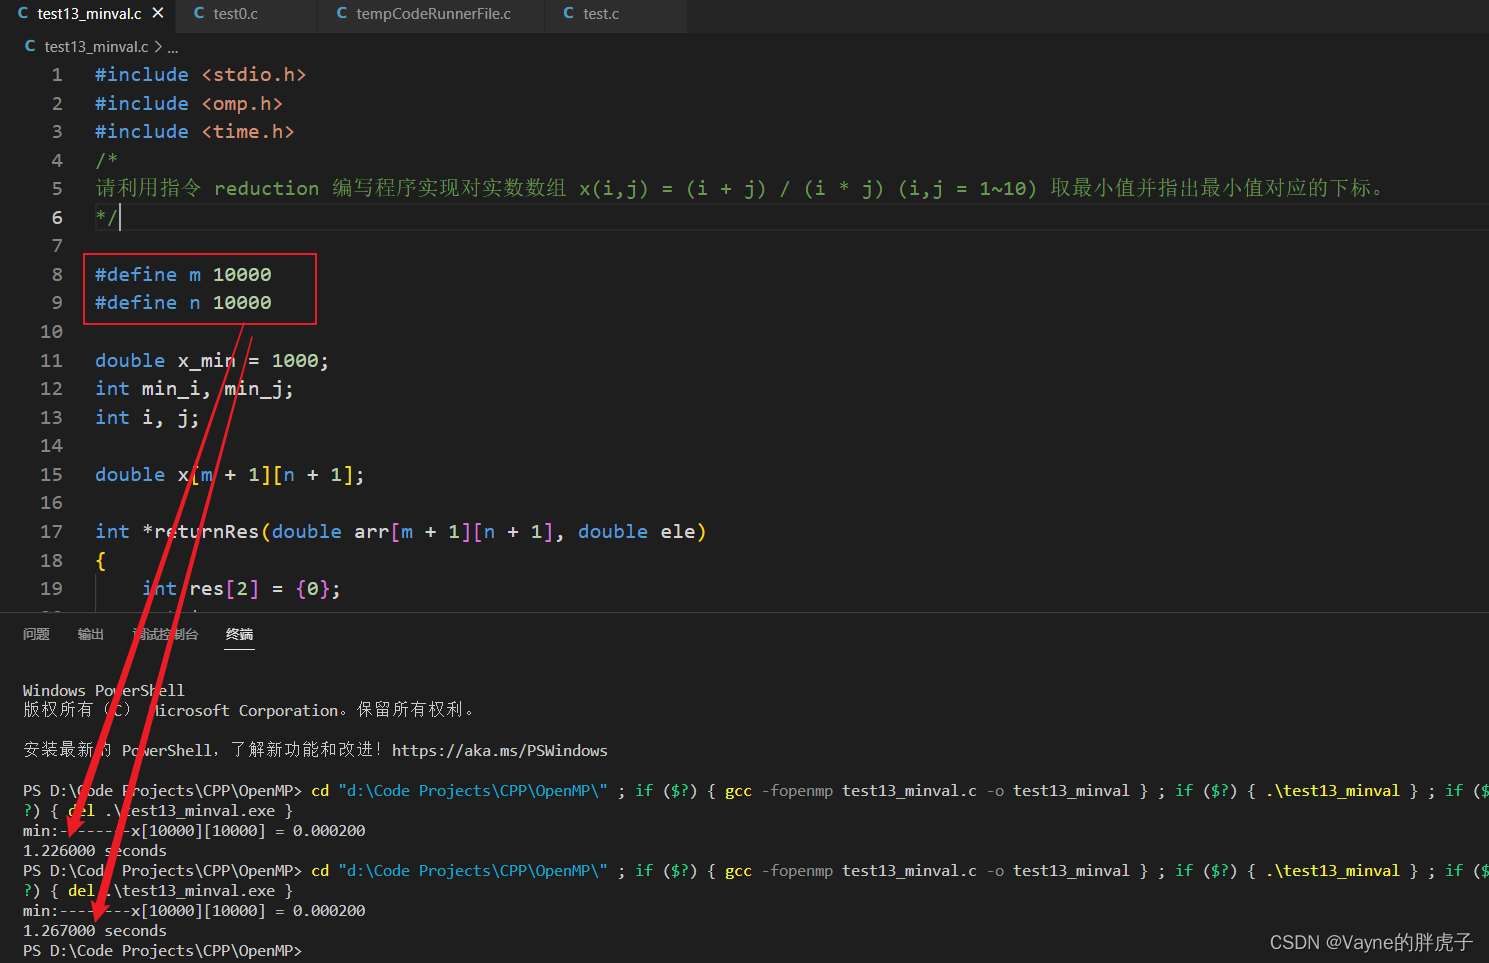Viewport: 1489px width, 963px height.
Task: Open the 问题 (Problems) panel tab
Action: pyautogui.click(x=36, y=634)
